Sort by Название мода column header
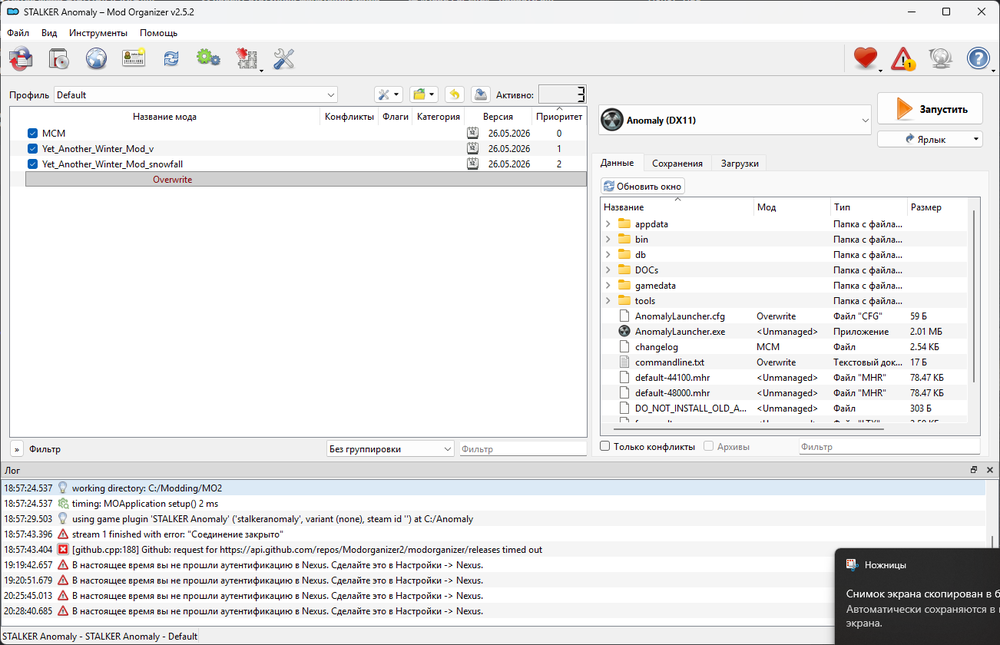The width and height of the screenshot is (1000, 645). (165, 116)
